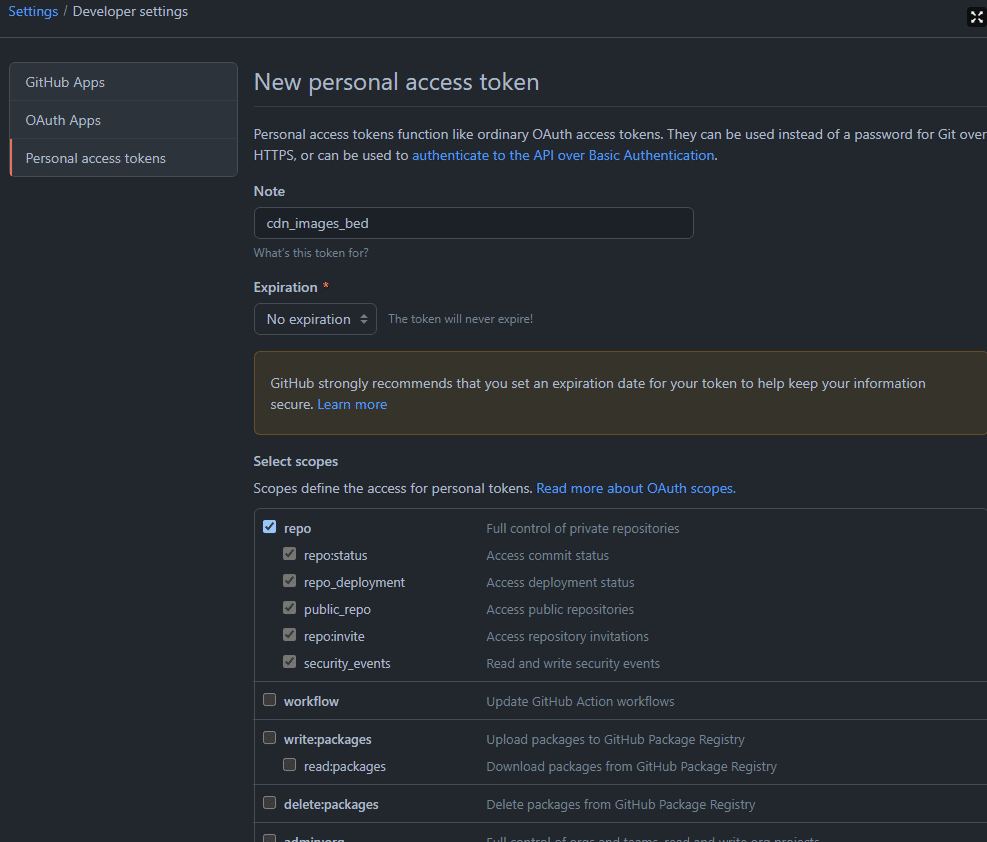The image size is (987, 842).
Task: Toggle the public_repo checkbox
Action: click(290, 608)
